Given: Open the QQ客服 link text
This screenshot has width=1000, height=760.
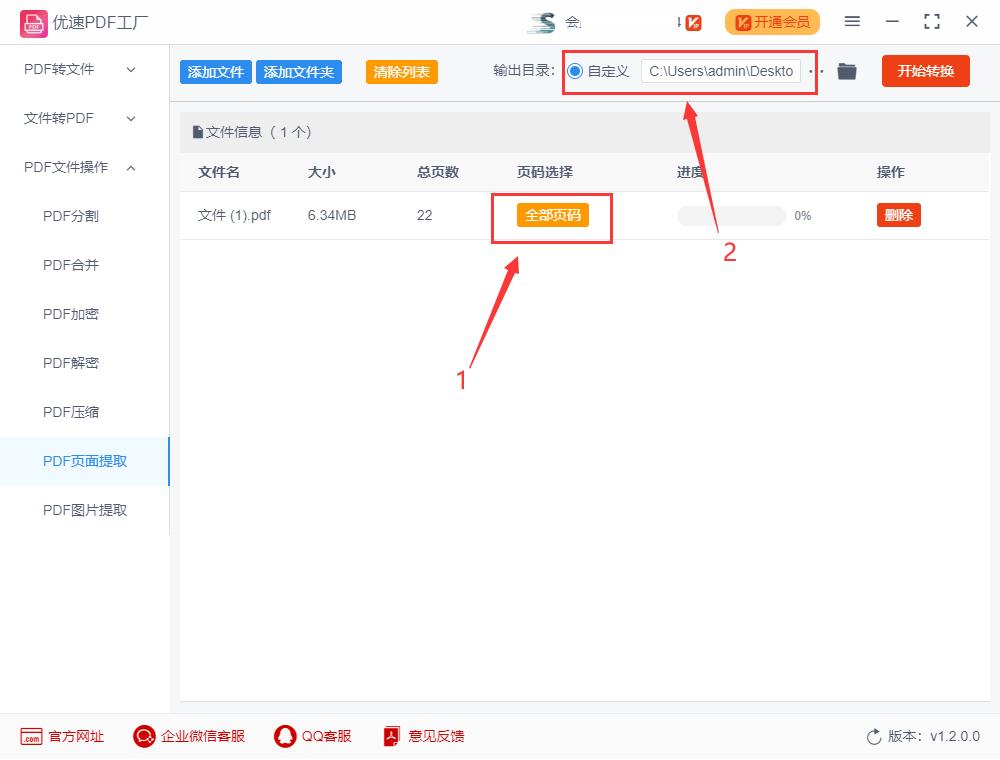Looking at the screenshot, I should tap(327, 736).
